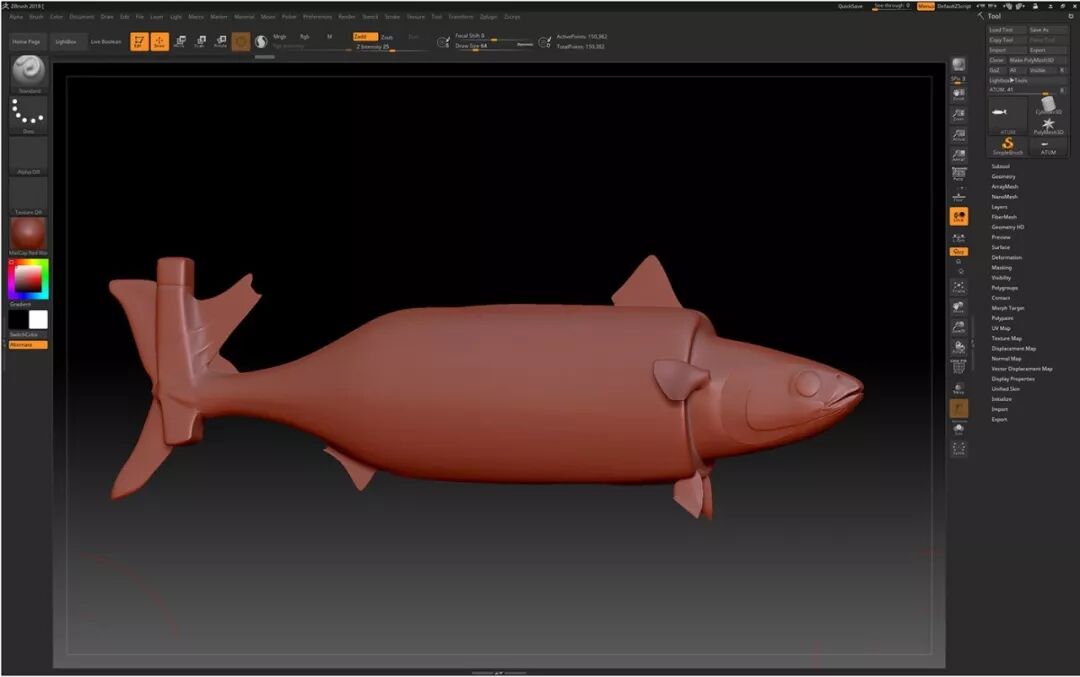
Task: Click the AAHalf icon
Action: click(958, 155)
